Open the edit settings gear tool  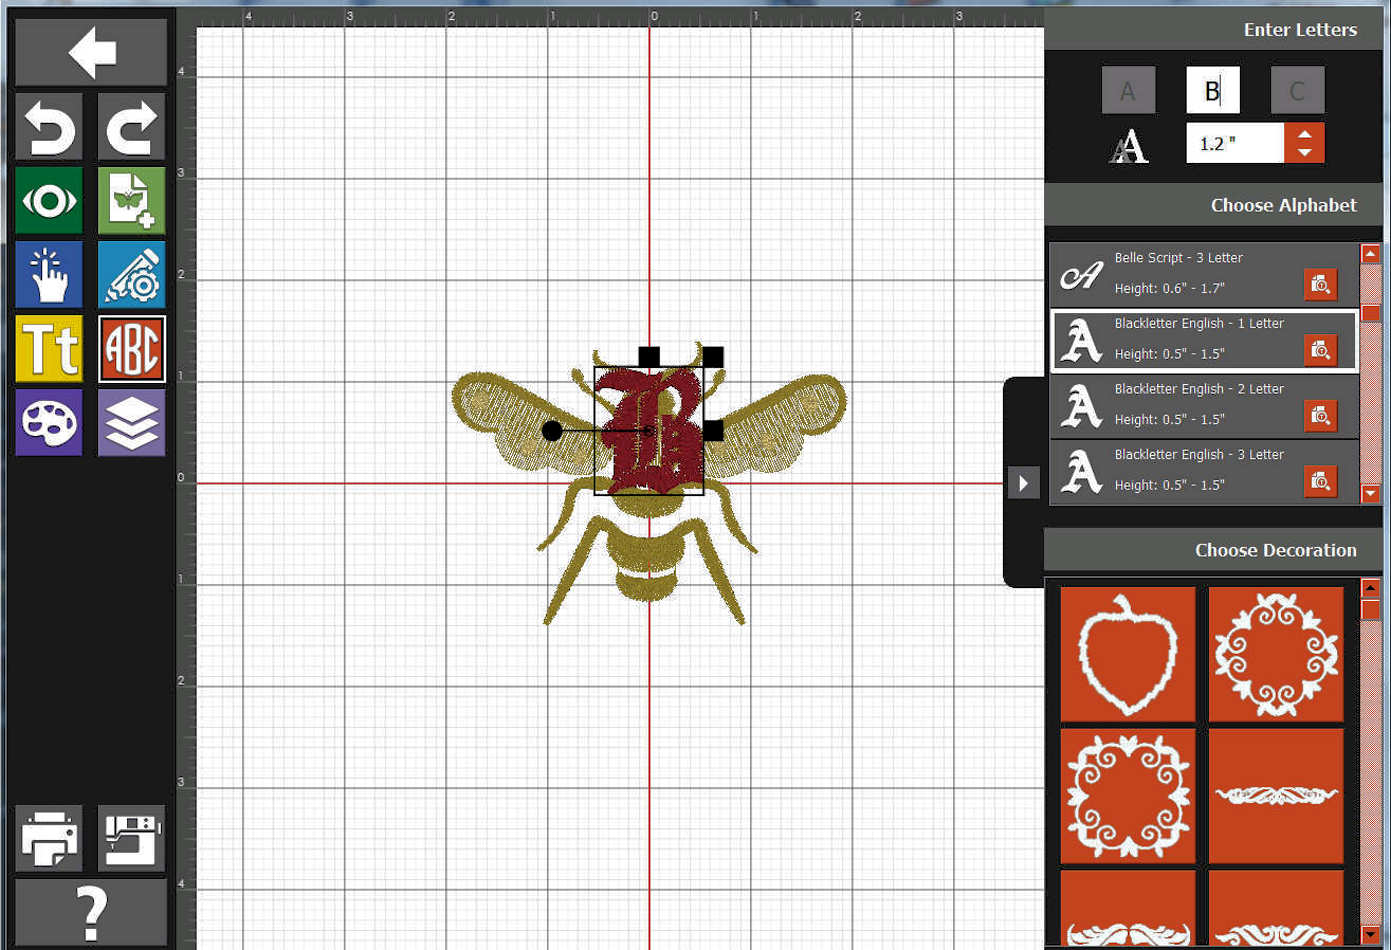pos(132,274)
